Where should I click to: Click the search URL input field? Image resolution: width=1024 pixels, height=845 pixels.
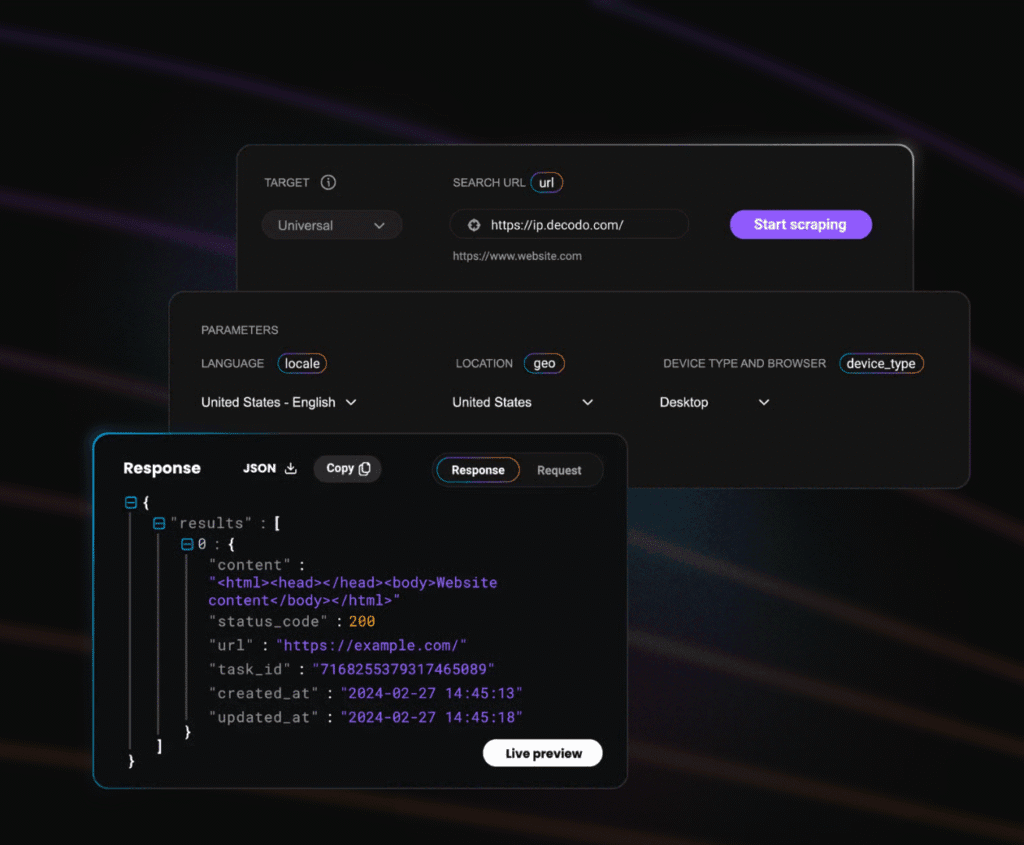click(580, 225)
